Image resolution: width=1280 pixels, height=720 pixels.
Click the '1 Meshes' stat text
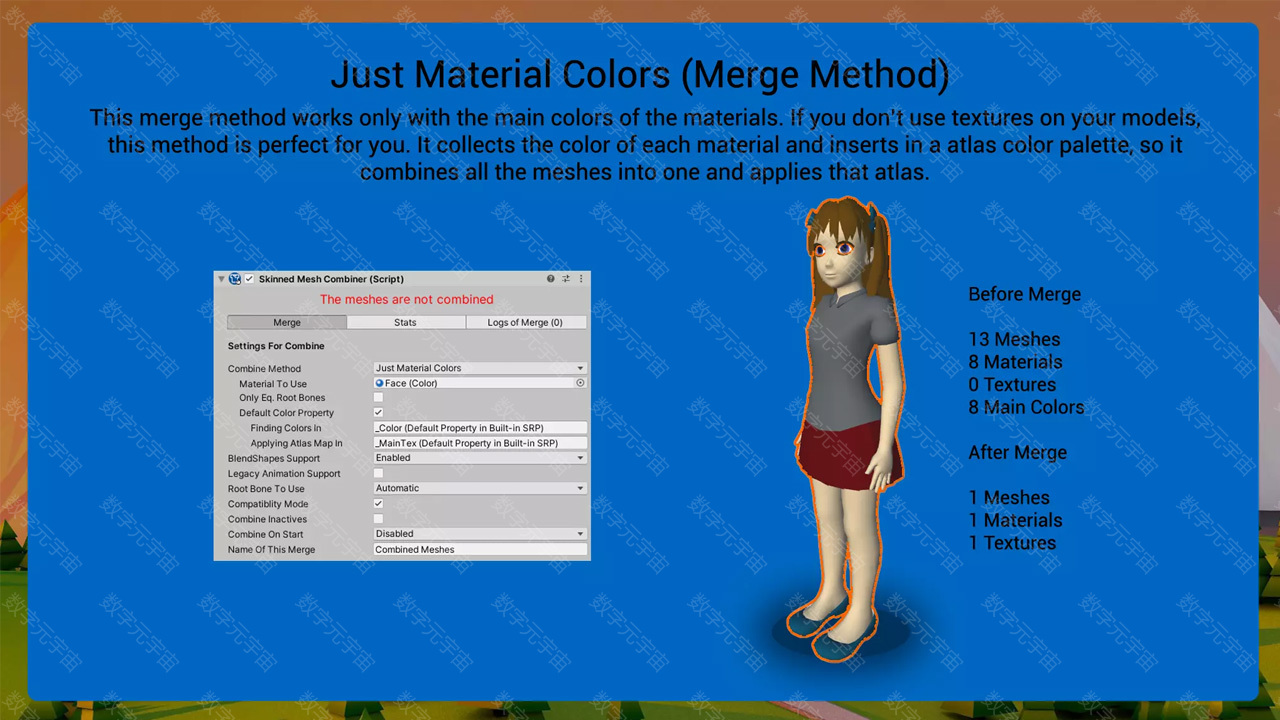coord(1009,497)
